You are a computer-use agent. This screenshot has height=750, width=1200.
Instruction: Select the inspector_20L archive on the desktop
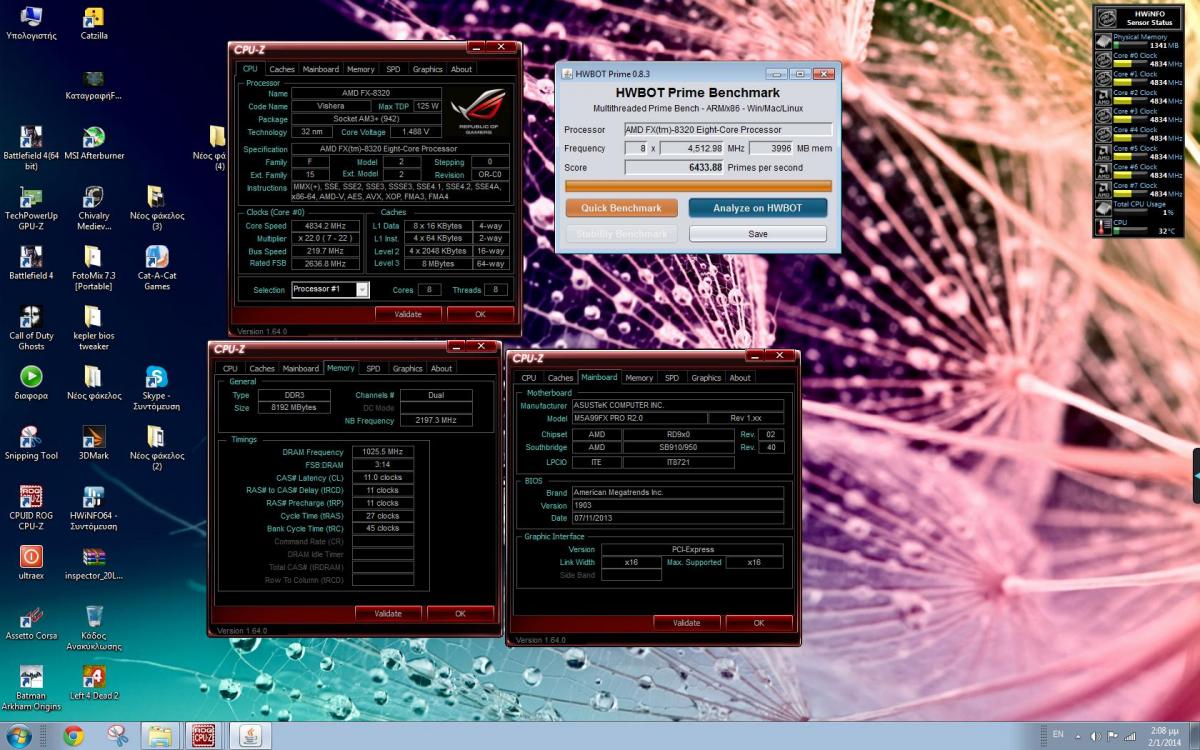point(93,563)
